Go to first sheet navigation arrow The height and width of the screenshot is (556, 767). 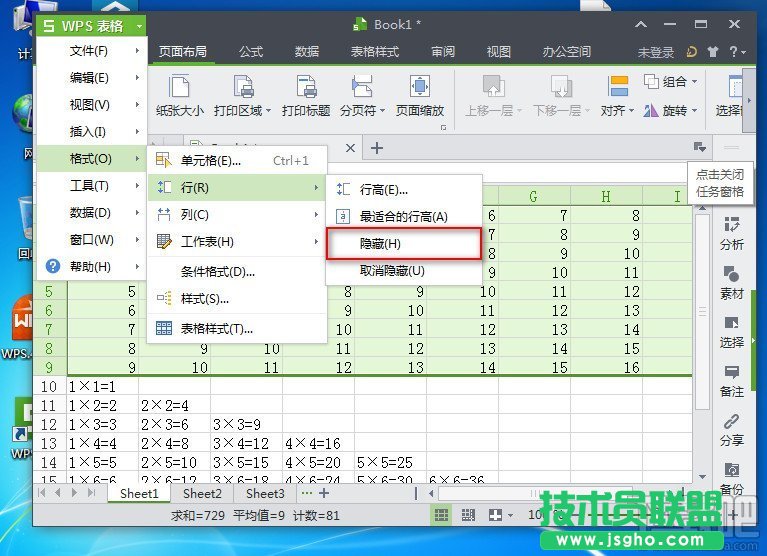point(42,493)
